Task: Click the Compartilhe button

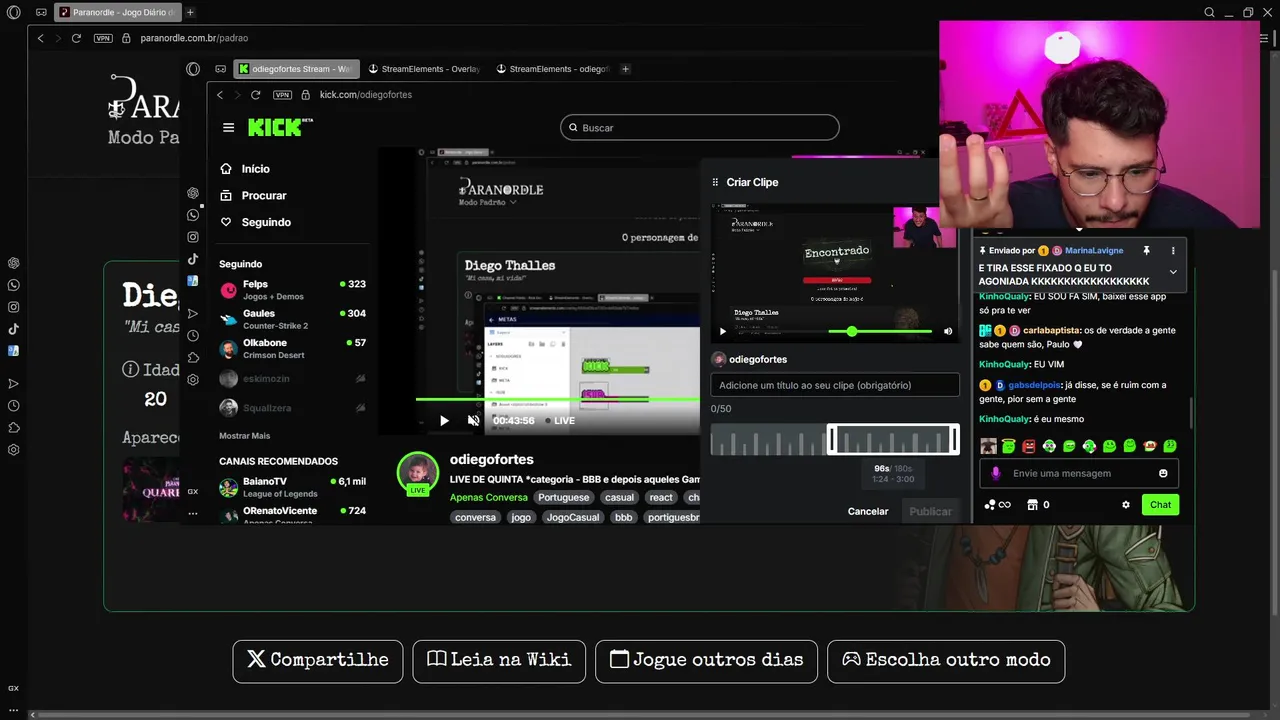Action: (318, 661)
